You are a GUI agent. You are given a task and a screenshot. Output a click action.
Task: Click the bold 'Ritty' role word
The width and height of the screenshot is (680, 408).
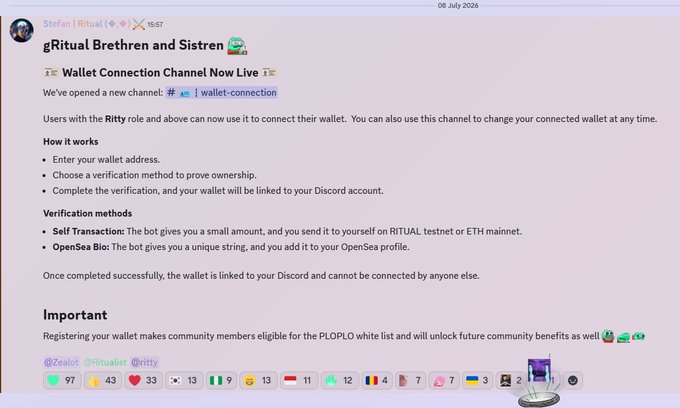115,119
